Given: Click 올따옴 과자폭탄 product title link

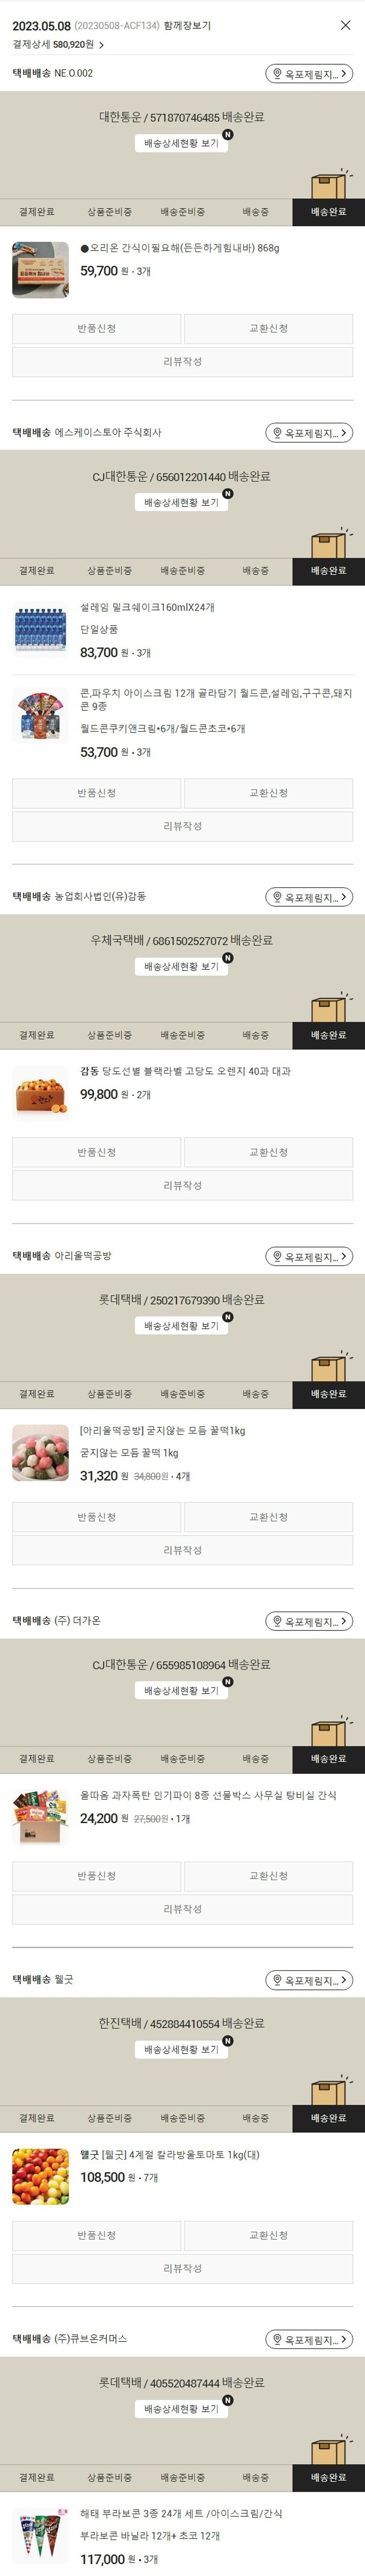Looking at the screenshot, I should pos(208,1795).
